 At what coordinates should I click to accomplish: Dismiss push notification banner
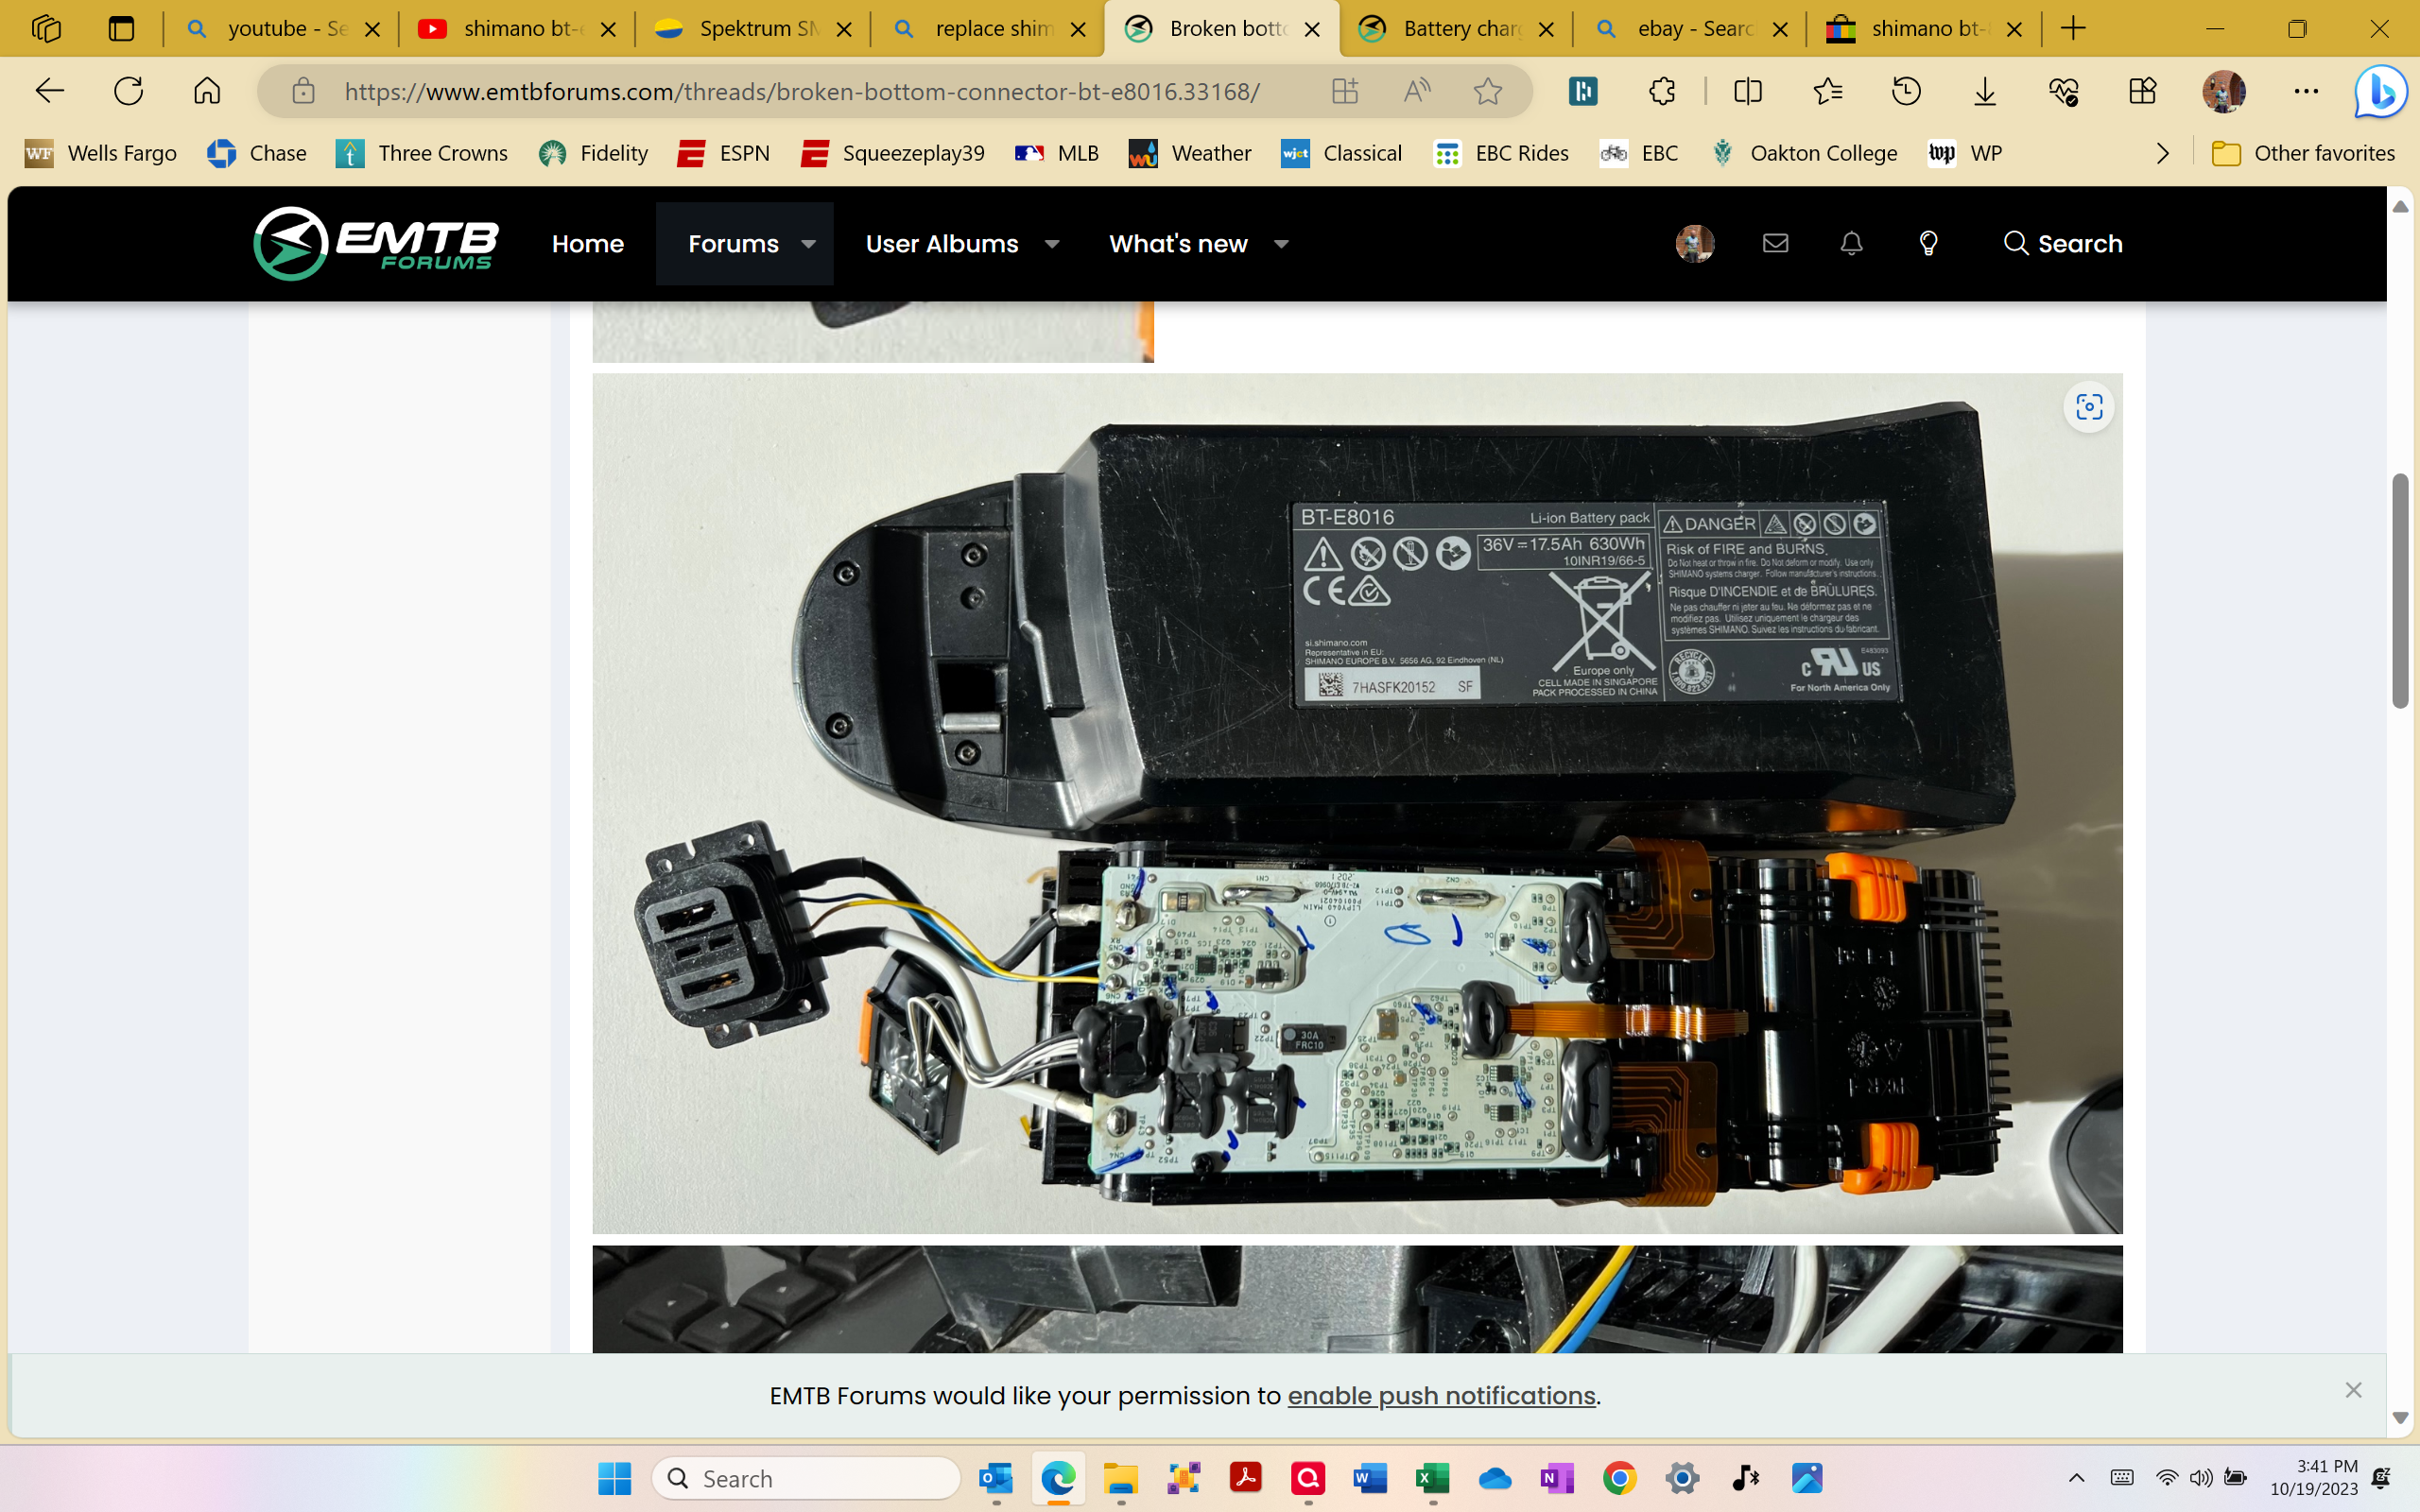click(x=2353, y=1390)
